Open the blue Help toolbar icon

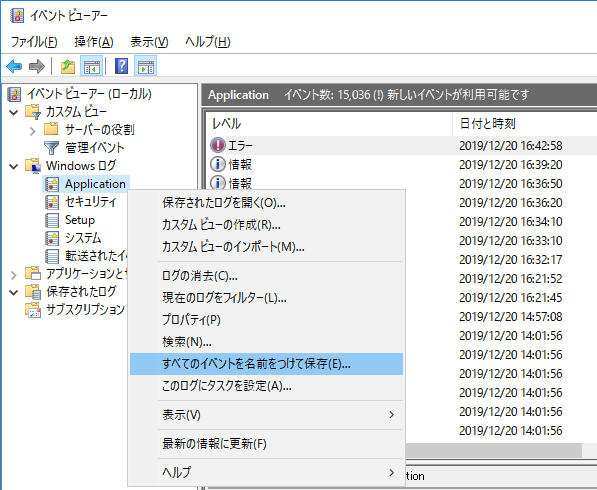click(x=121, y=66)
